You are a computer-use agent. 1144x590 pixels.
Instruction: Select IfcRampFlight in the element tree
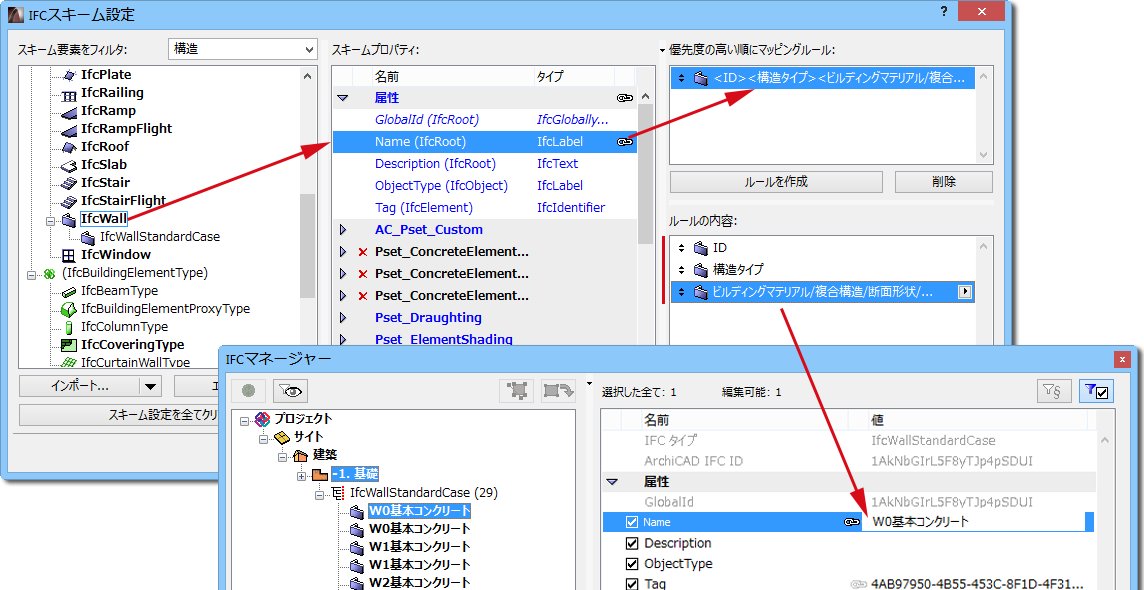(x=126, y=129)
